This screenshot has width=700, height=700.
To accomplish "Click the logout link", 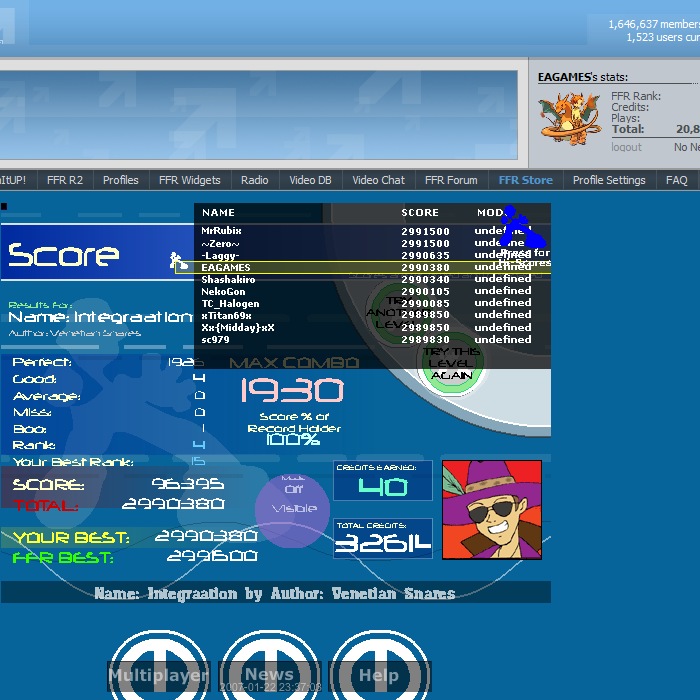I will 626,147.
